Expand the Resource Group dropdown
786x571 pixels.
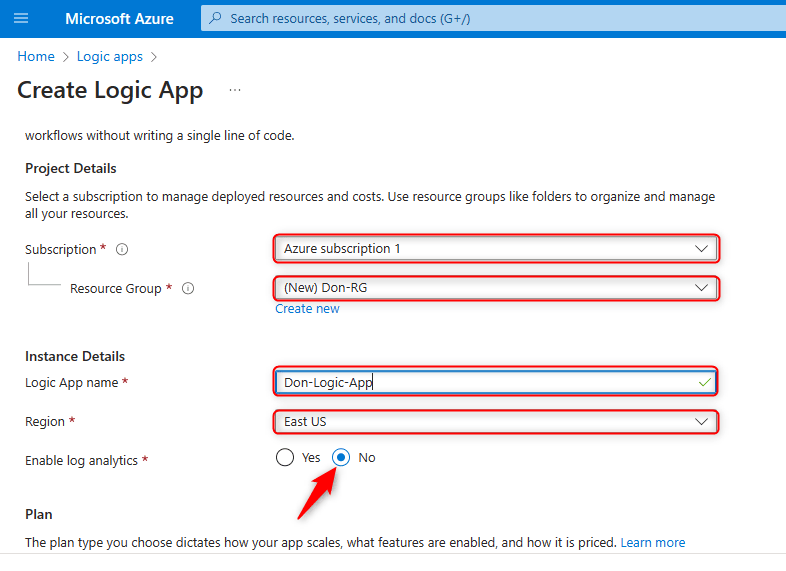click(x=496, y=288)
